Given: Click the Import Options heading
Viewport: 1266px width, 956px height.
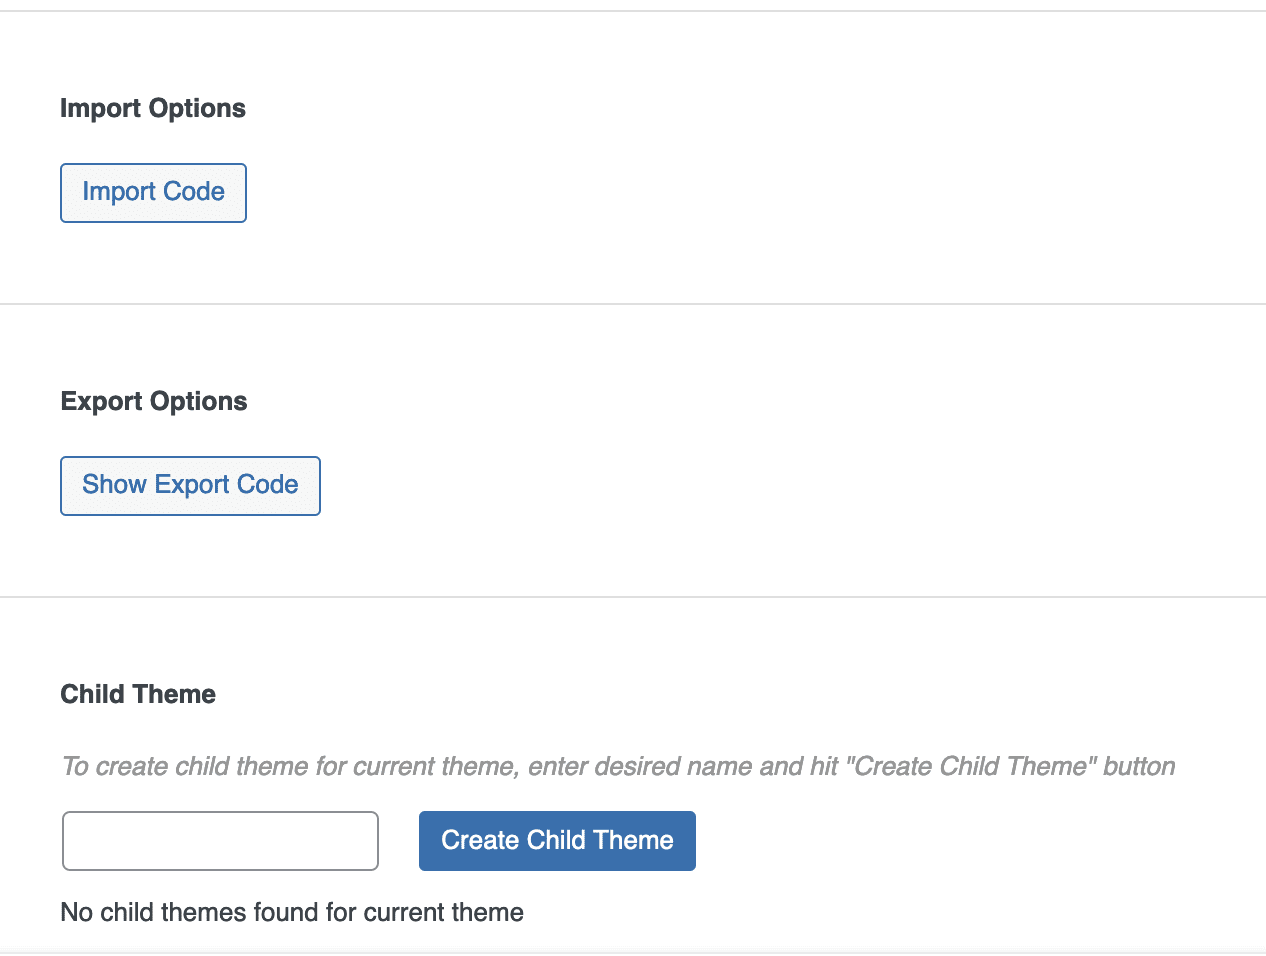Looking at the screenshot, I should click(x=153, y=108).
